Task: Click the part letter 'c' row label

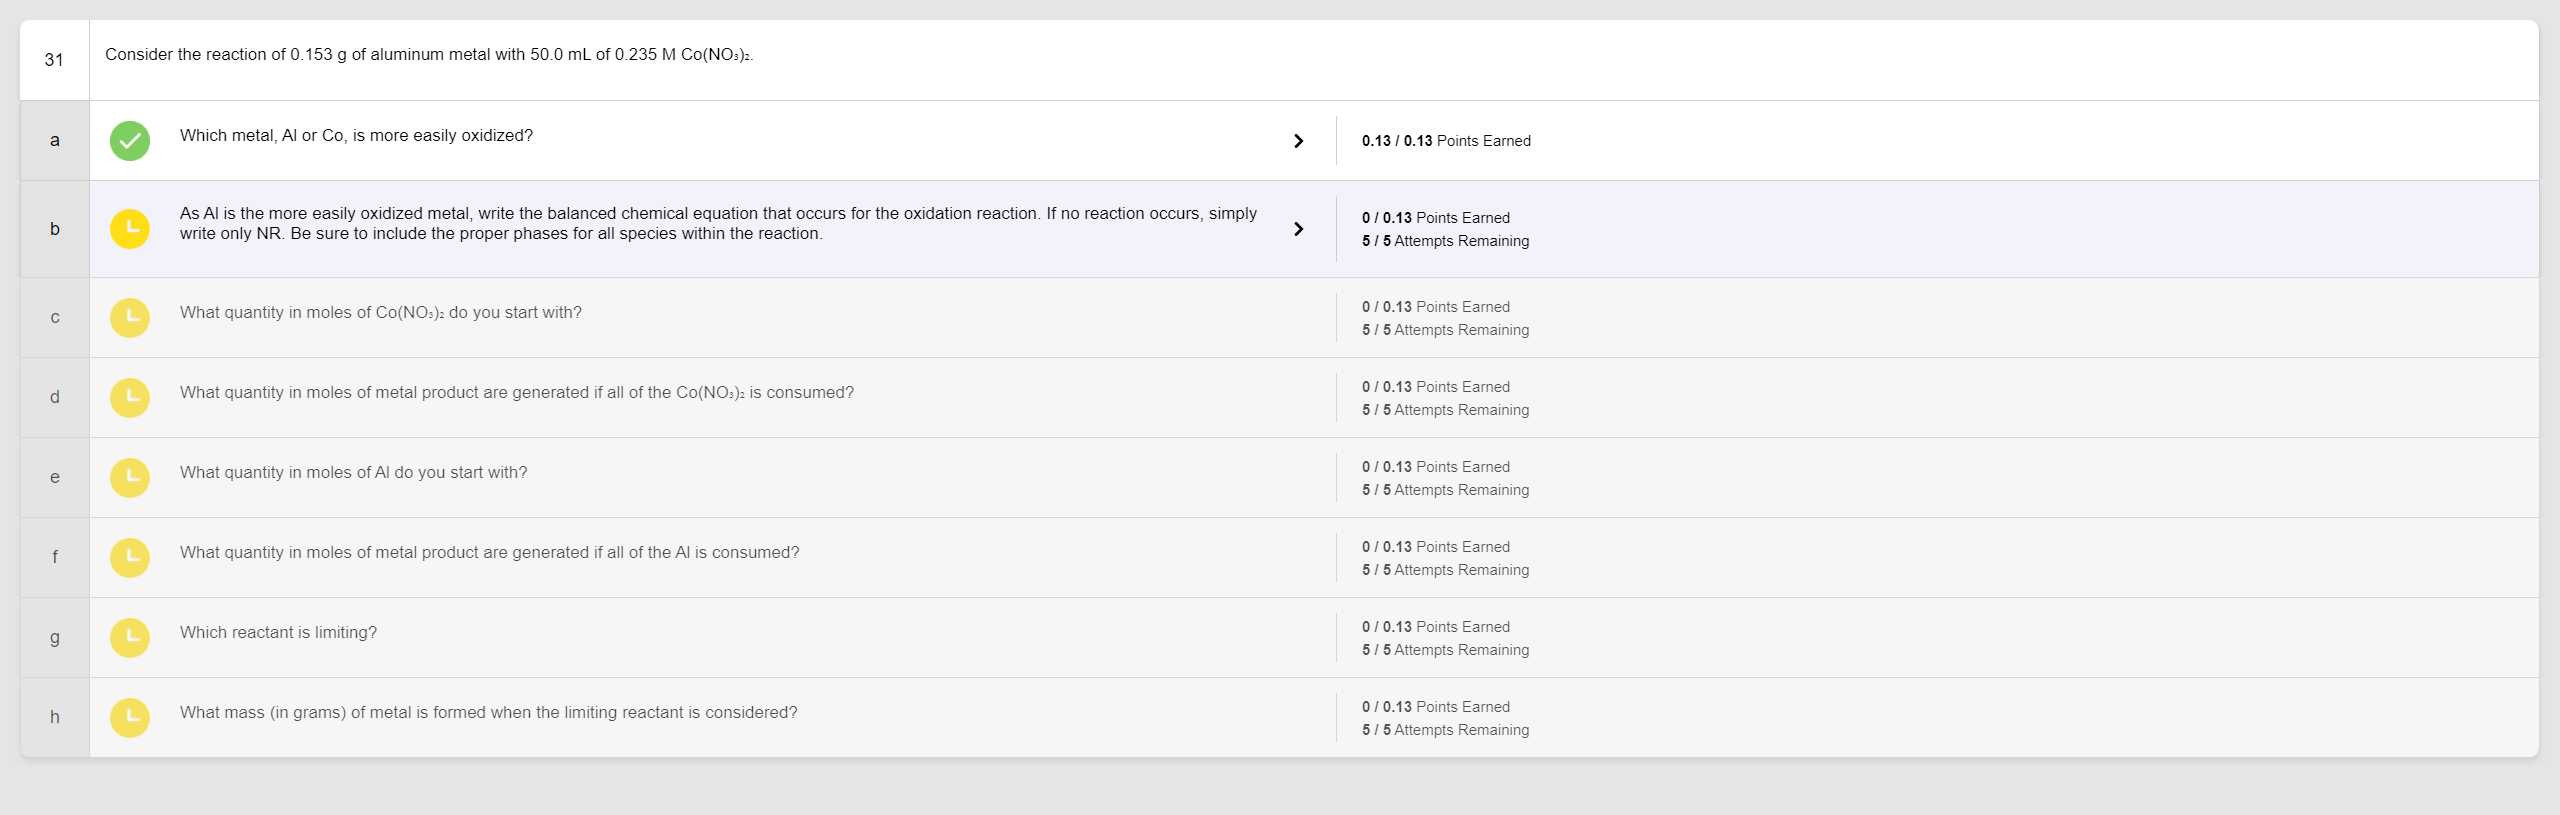Action: pos(55,318)
